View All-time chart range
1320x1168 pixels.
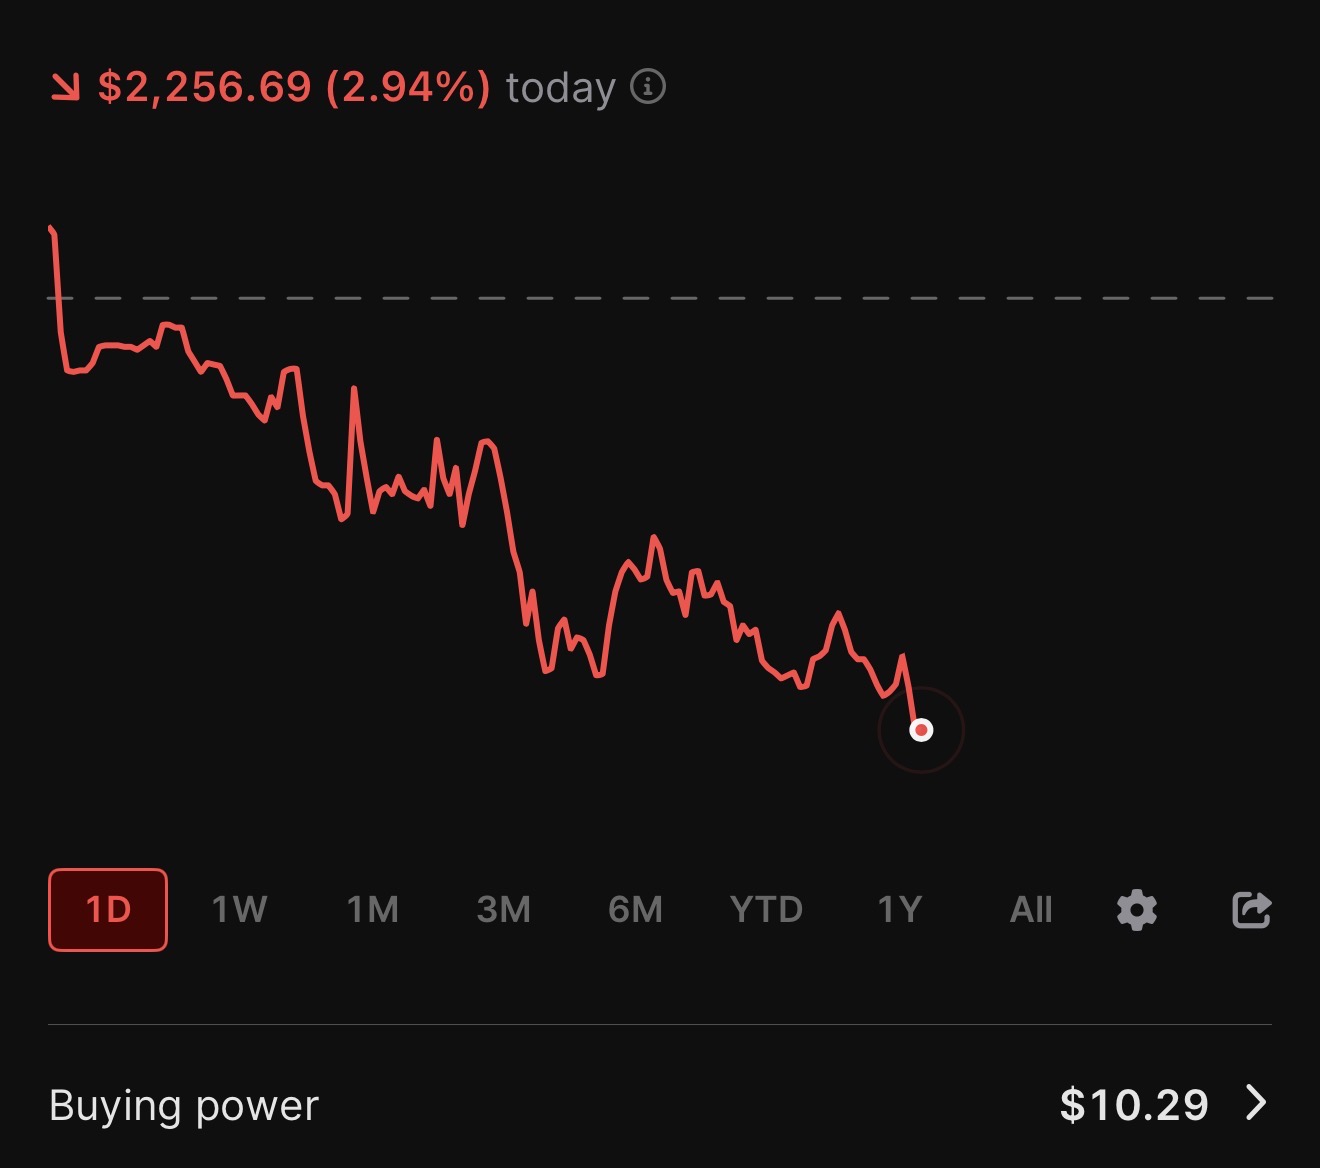coord(1031,910)
